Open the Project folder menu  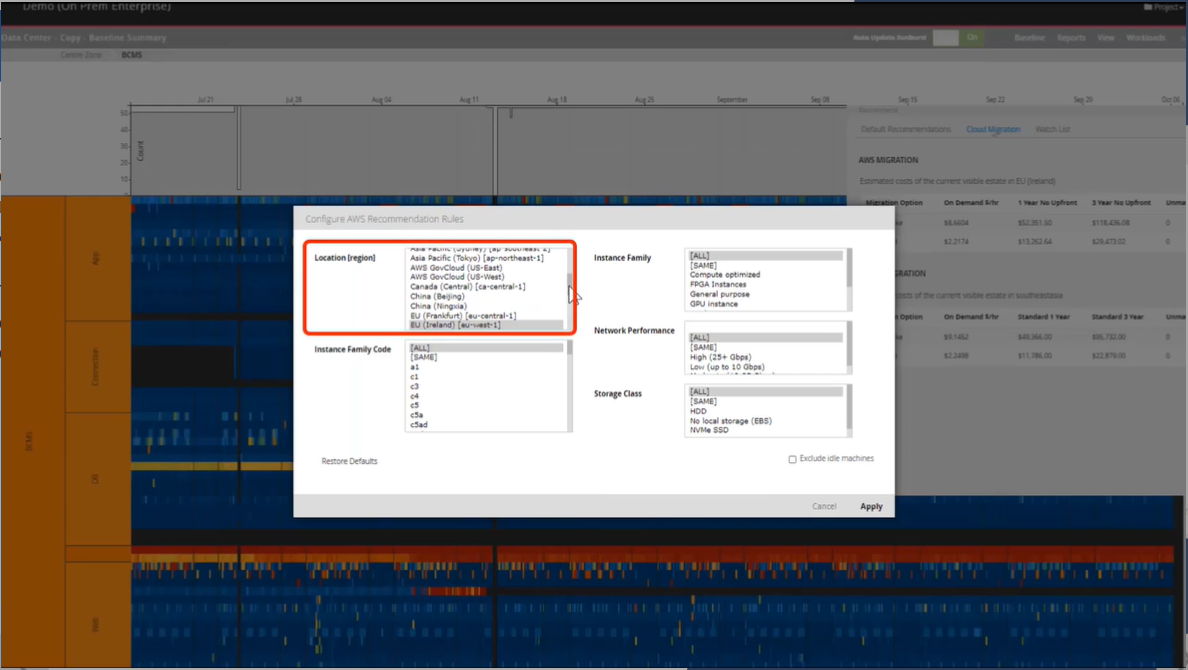(1165, 7)
